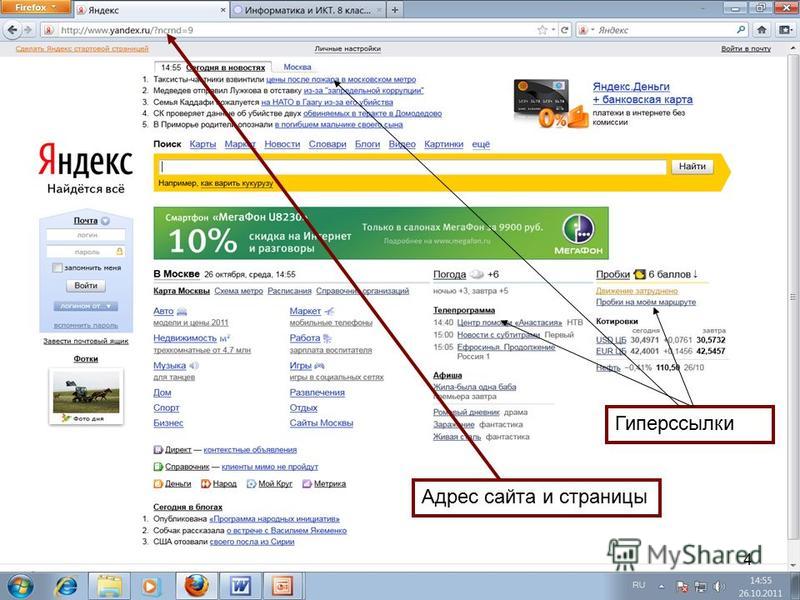Viewport: 800px width, 600px height.
Task: Reload the page with the refresh icon
Action: (x=564, y=30)
